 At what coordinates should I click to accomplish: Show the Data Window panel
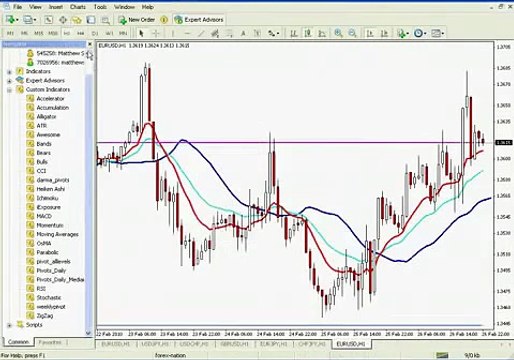63,20
